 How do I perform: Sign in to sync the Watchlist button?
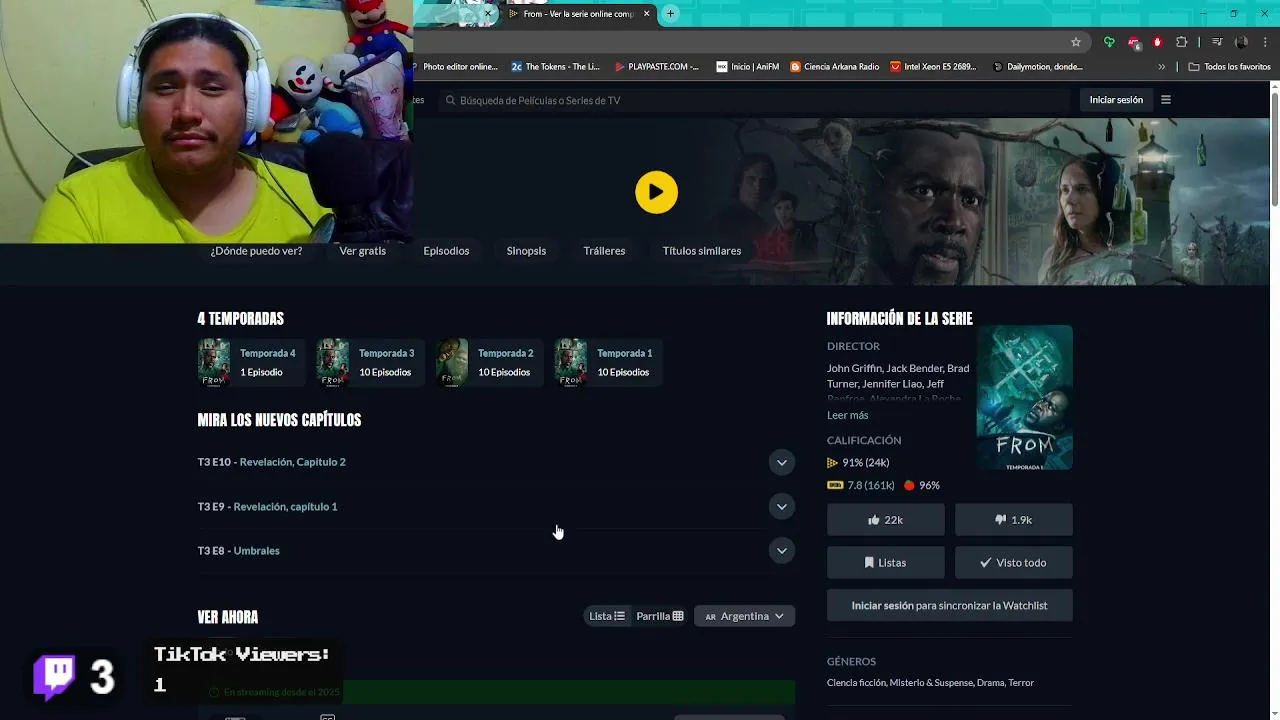[949, 606]
